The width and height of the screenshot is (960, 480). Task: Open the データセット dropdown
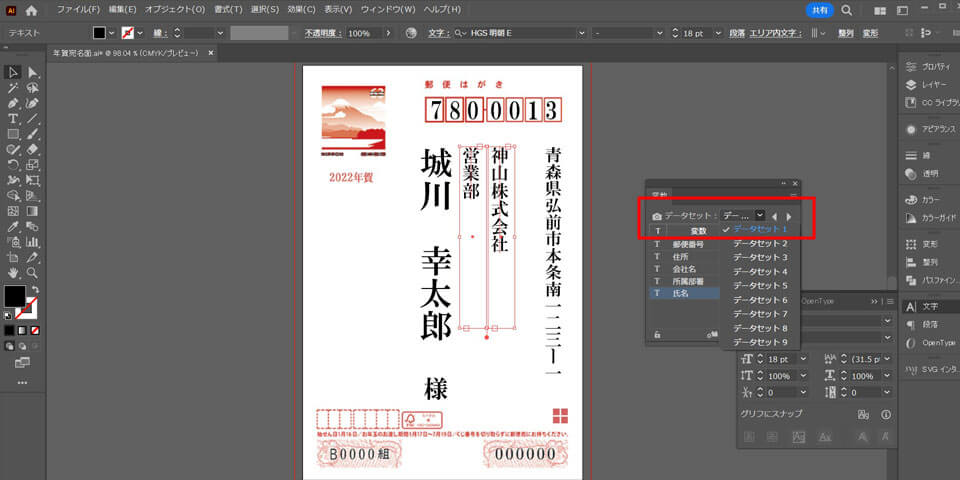pos(759,215)
